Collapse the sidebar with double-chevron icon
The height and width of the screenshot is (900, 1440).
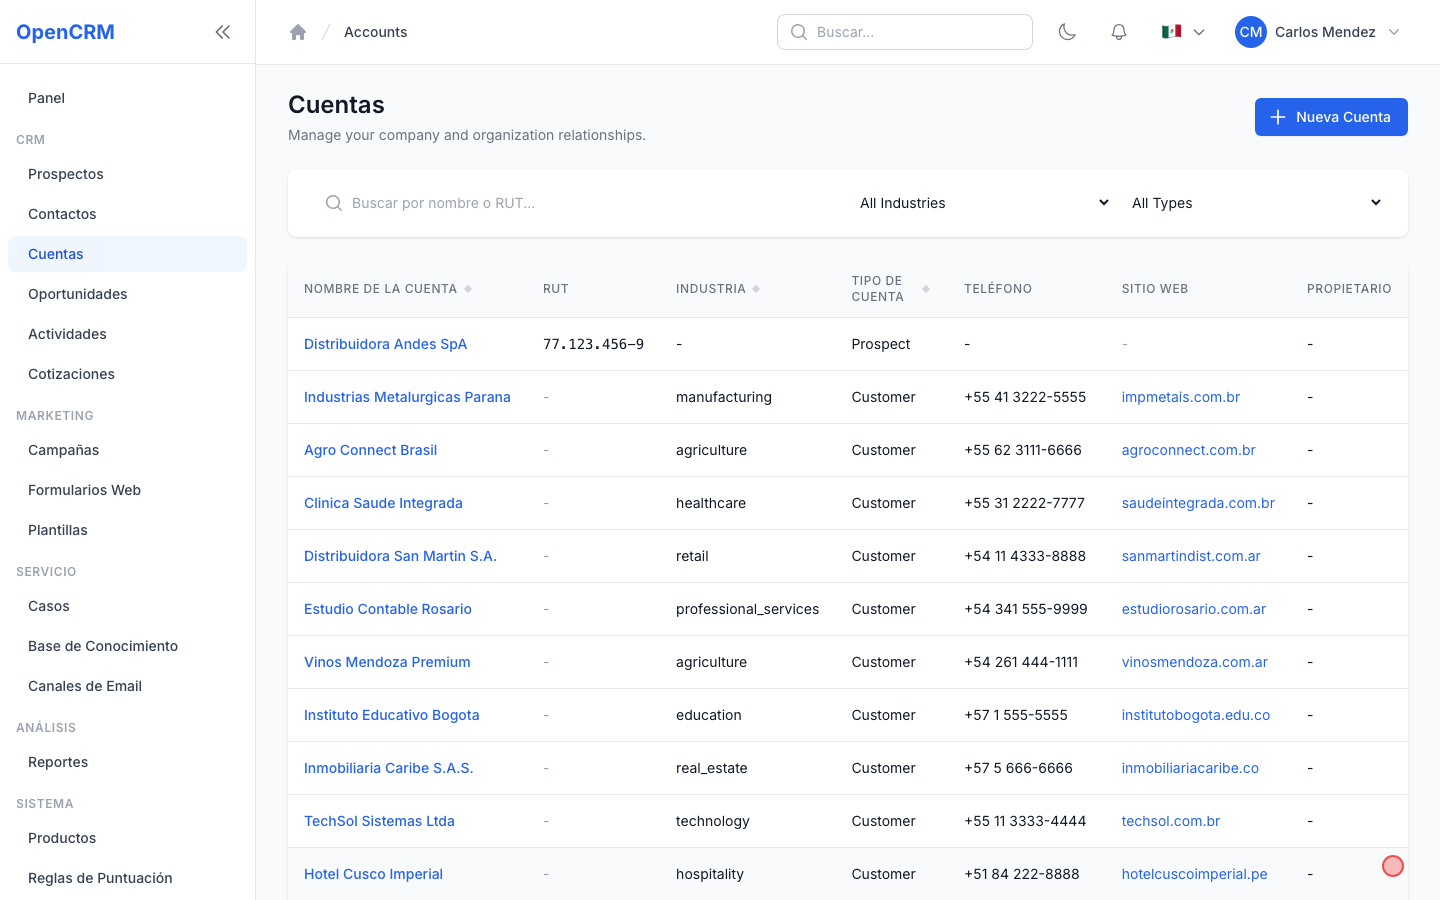(x=223, y=32)
